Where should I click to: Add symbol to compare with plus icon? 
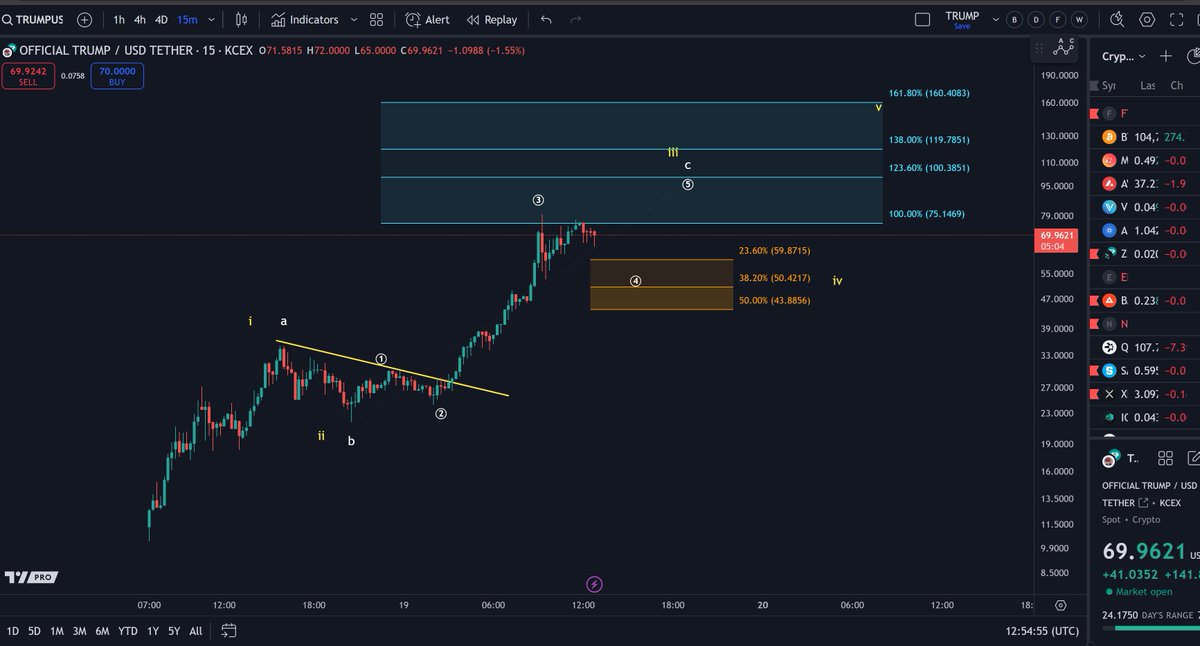pyautogui.click(x=84, y=19)
